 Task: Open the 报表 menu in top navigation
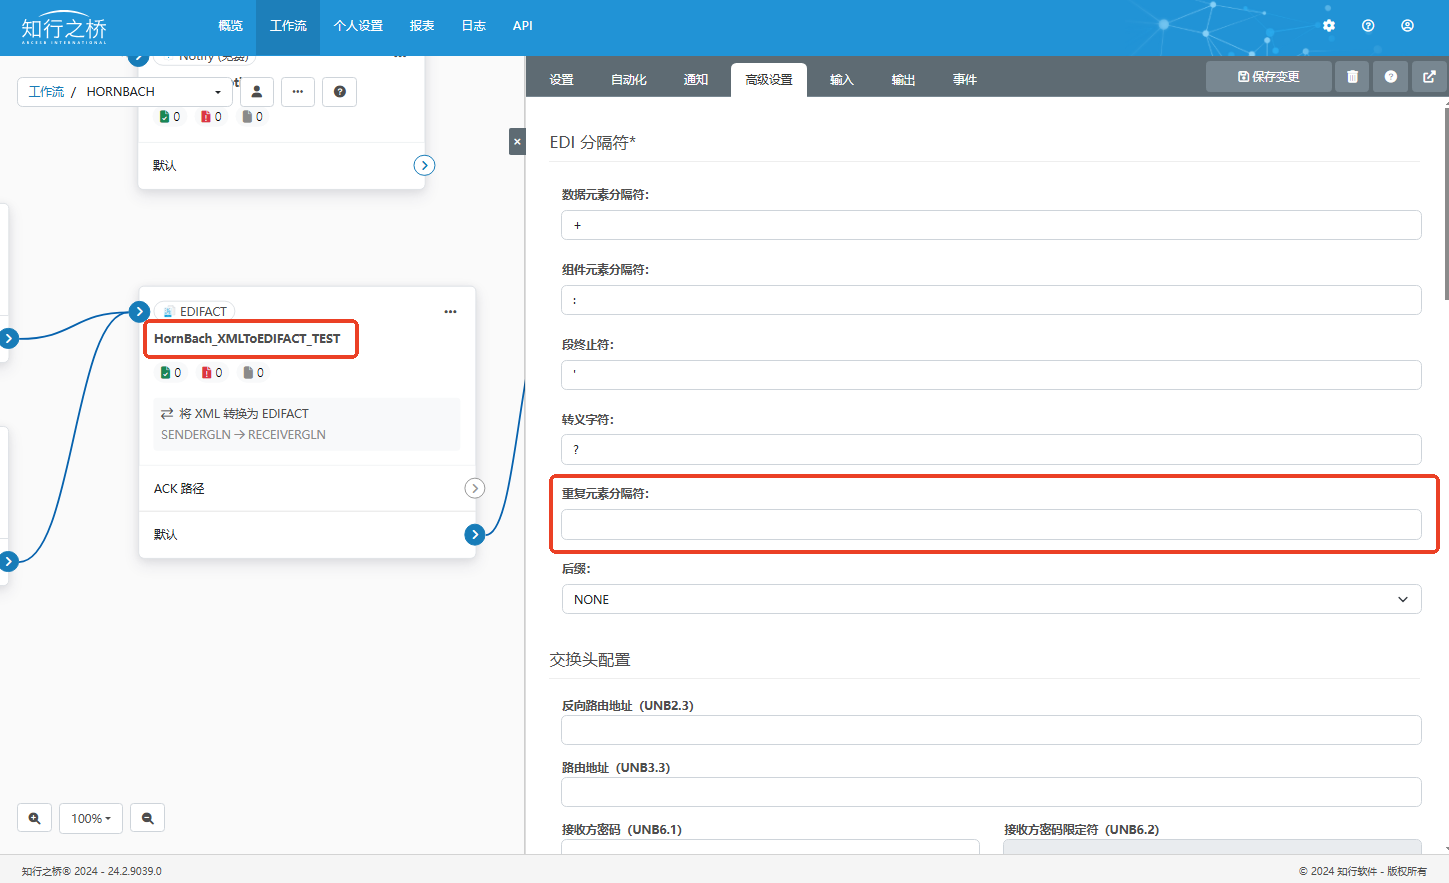click(x=422, y=26)
